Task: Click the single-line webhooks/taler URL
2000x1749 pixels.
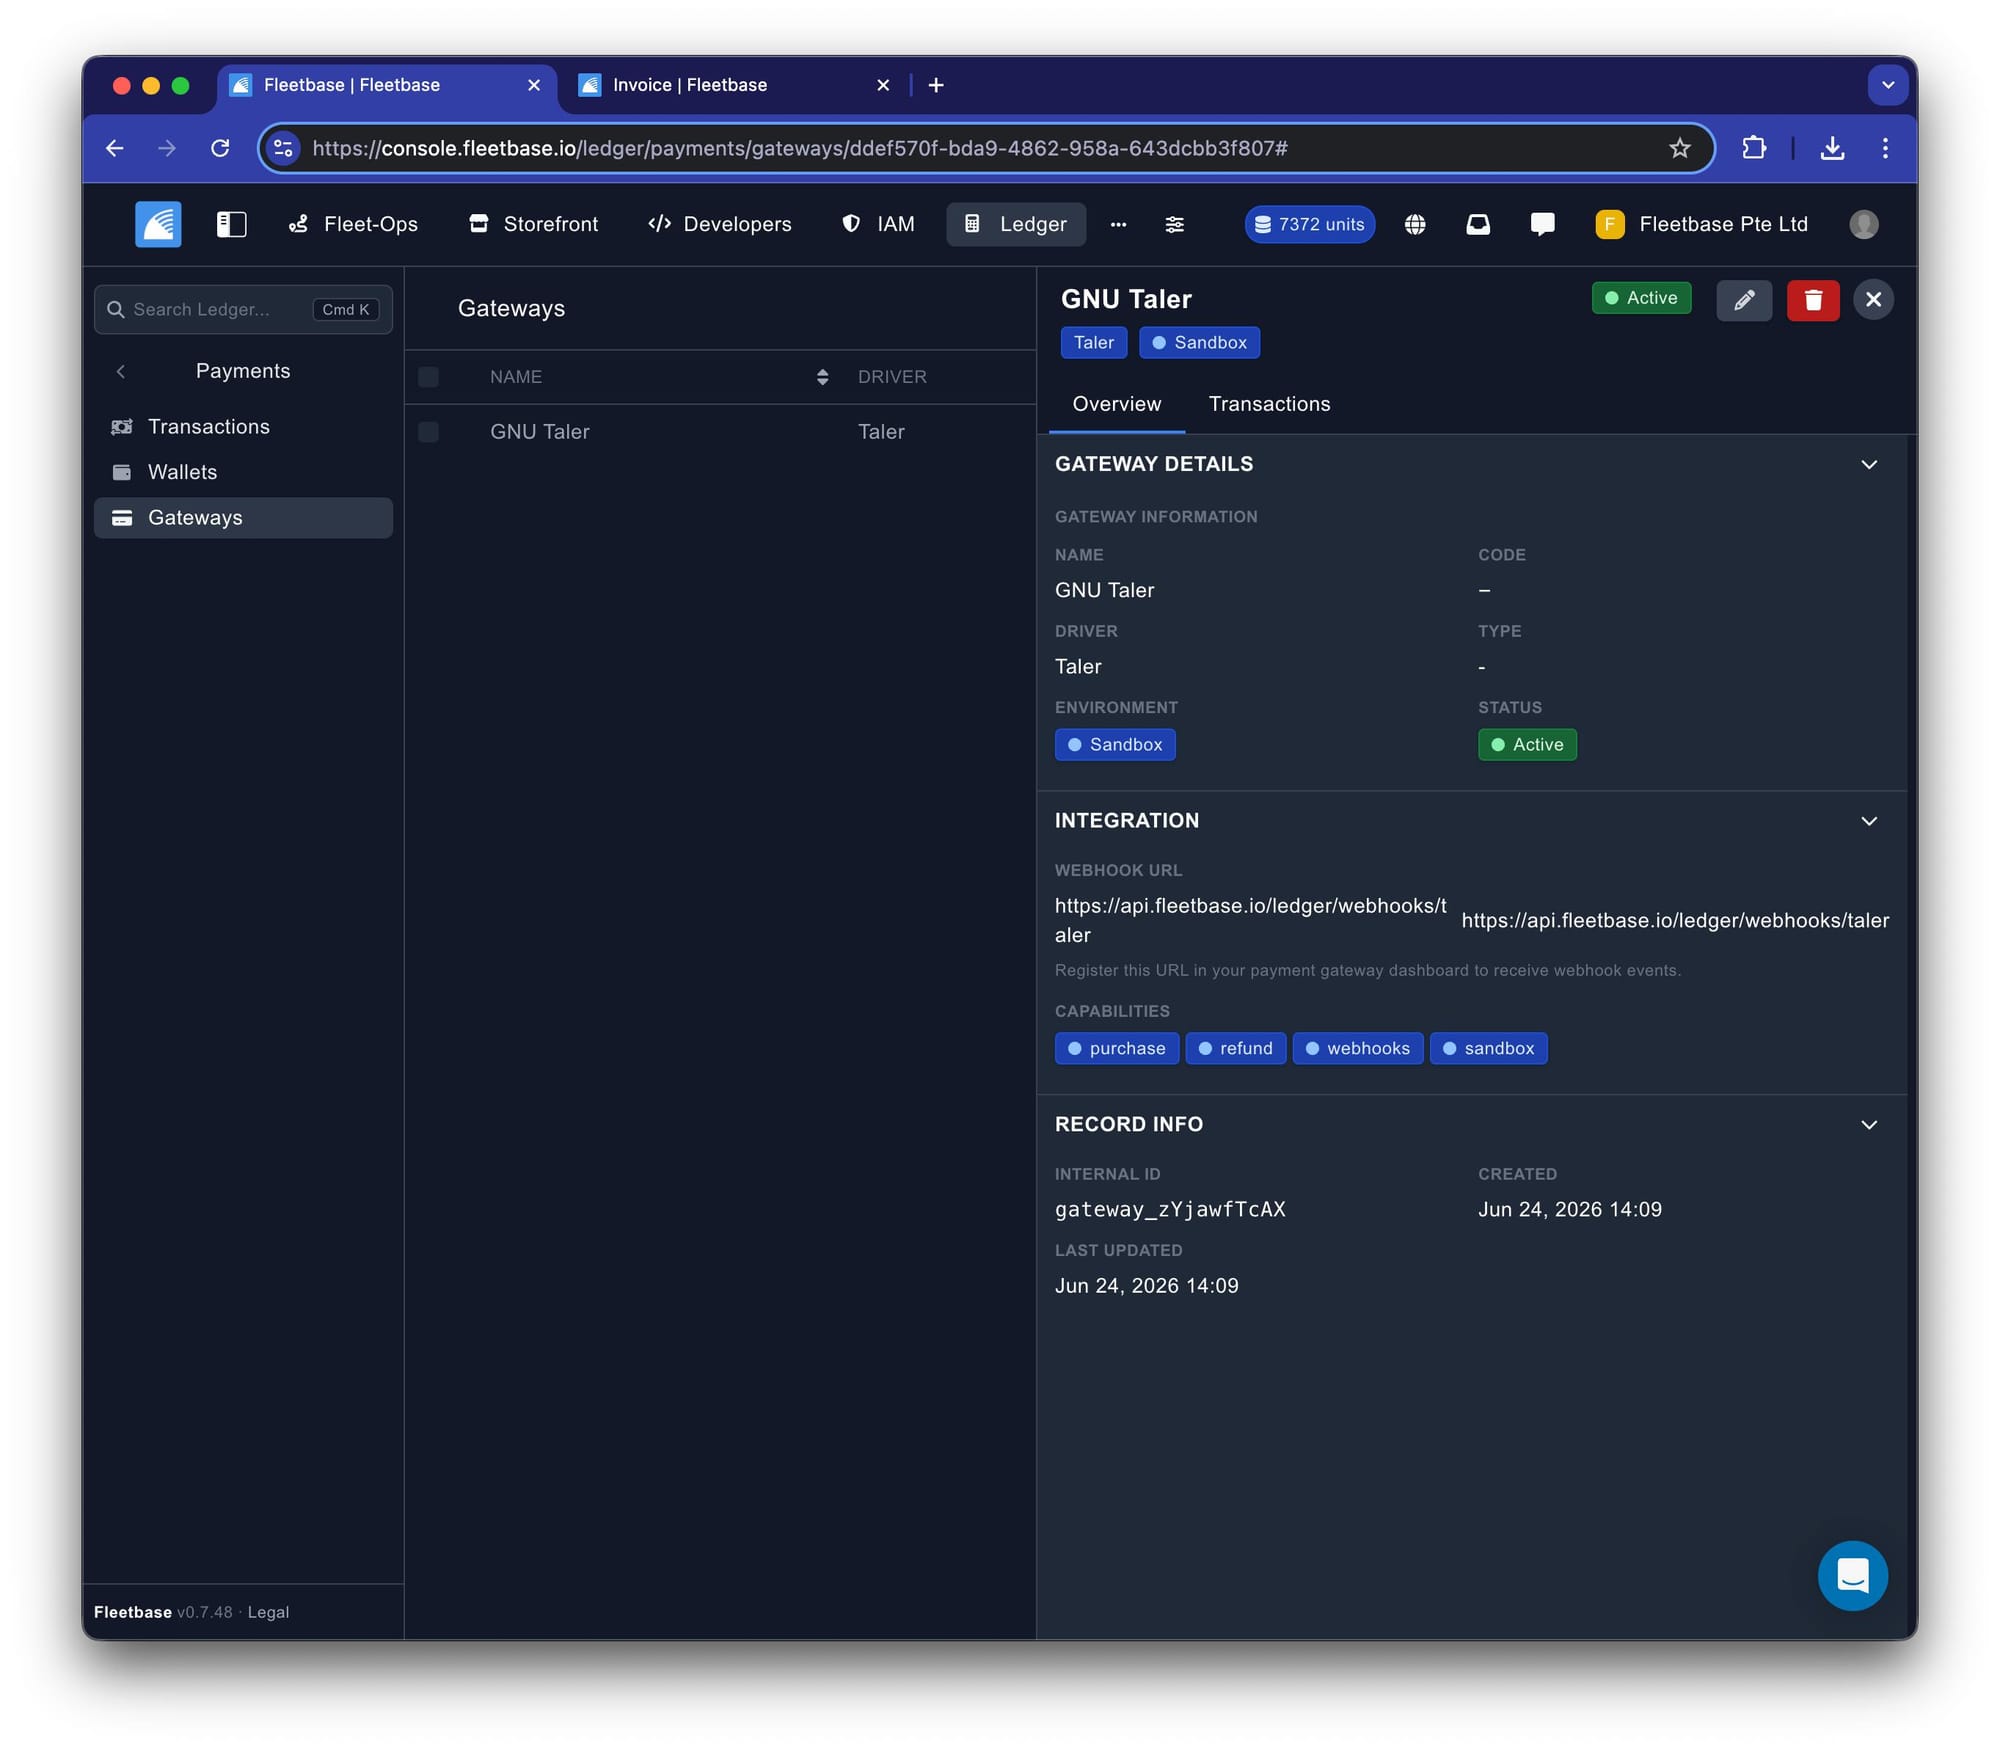Action: pos(1675,920)
